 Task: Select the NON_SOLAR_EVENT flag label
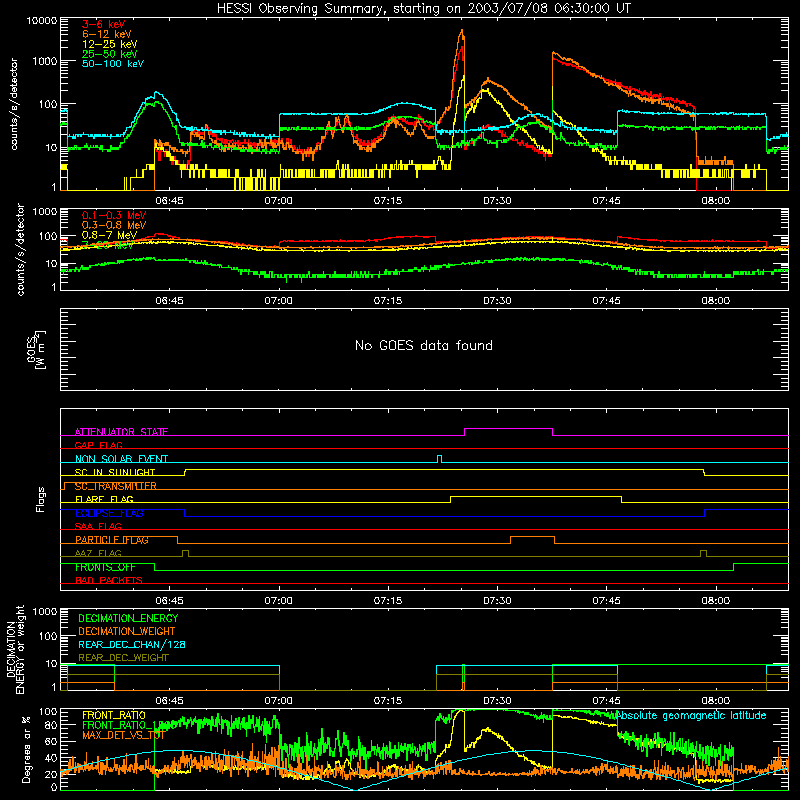coord(121,459)
